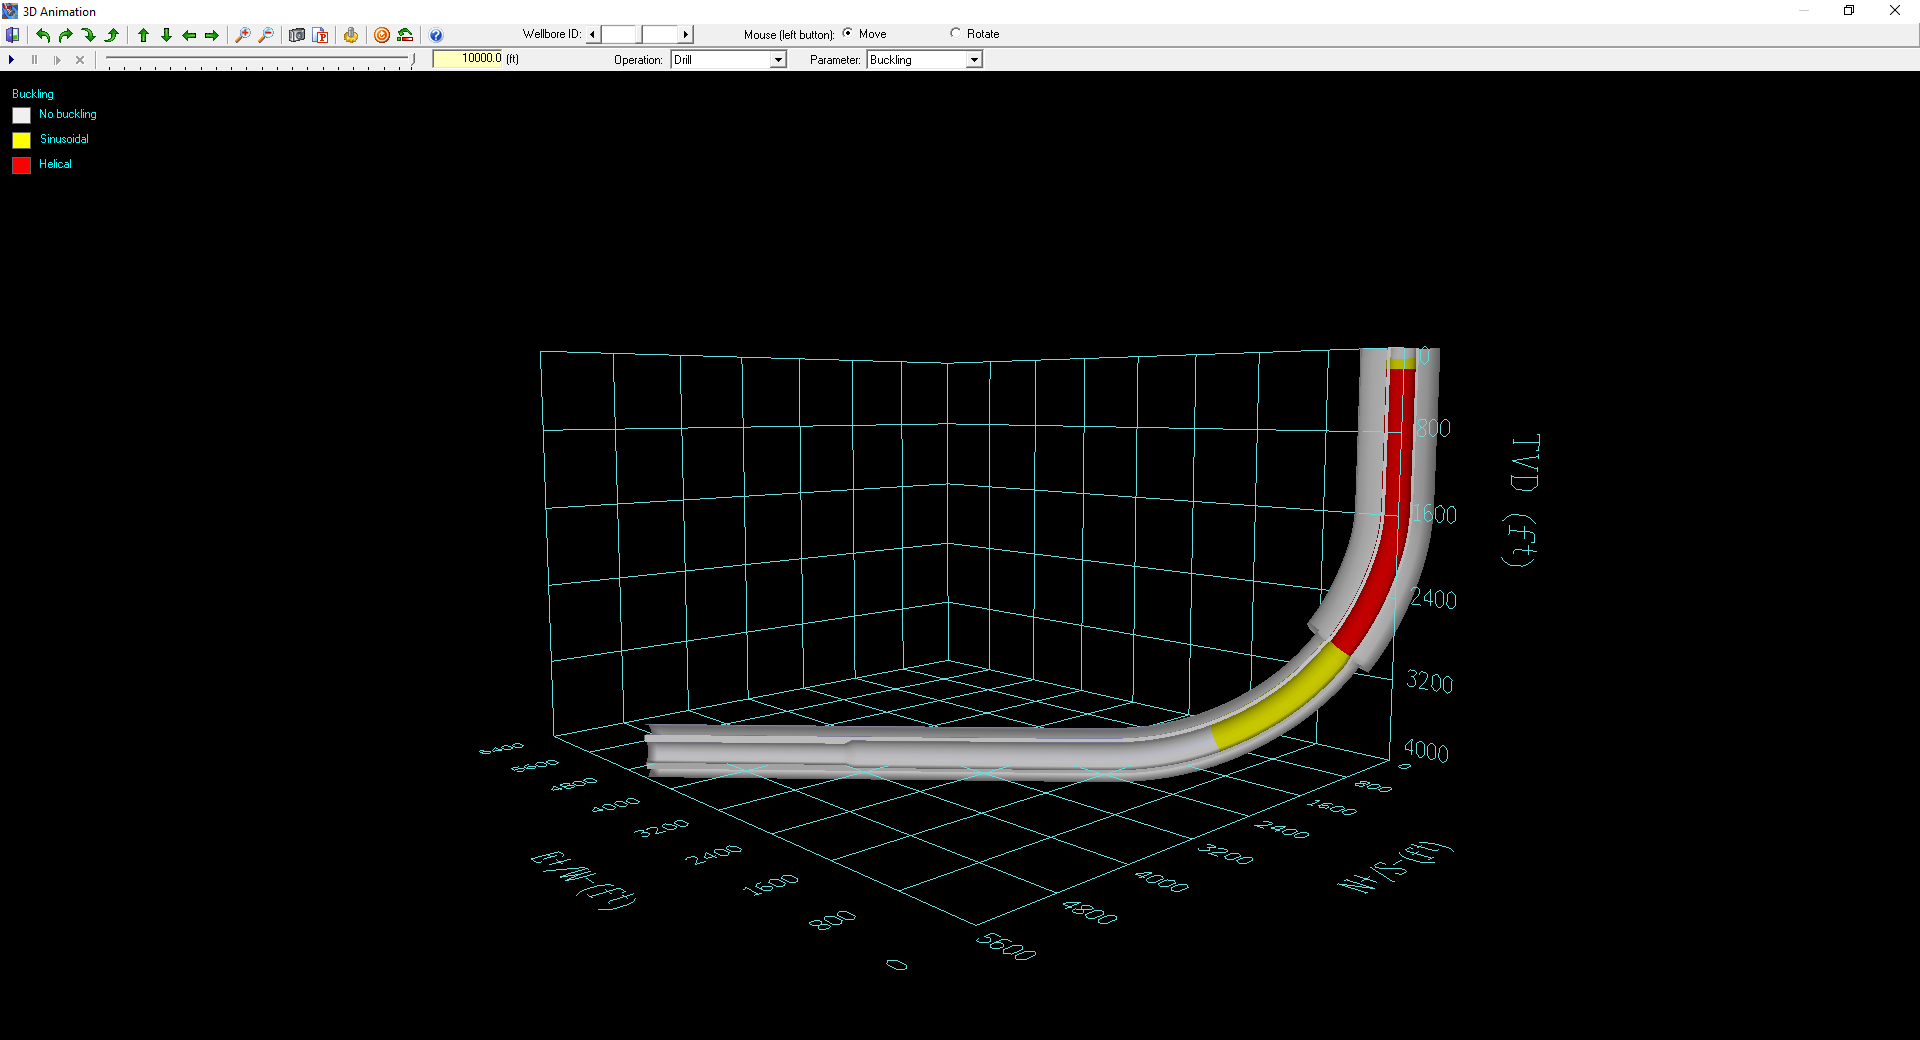Select the Rotate mouse mode radio button
1920x1040 pixels.
(956, 33)
